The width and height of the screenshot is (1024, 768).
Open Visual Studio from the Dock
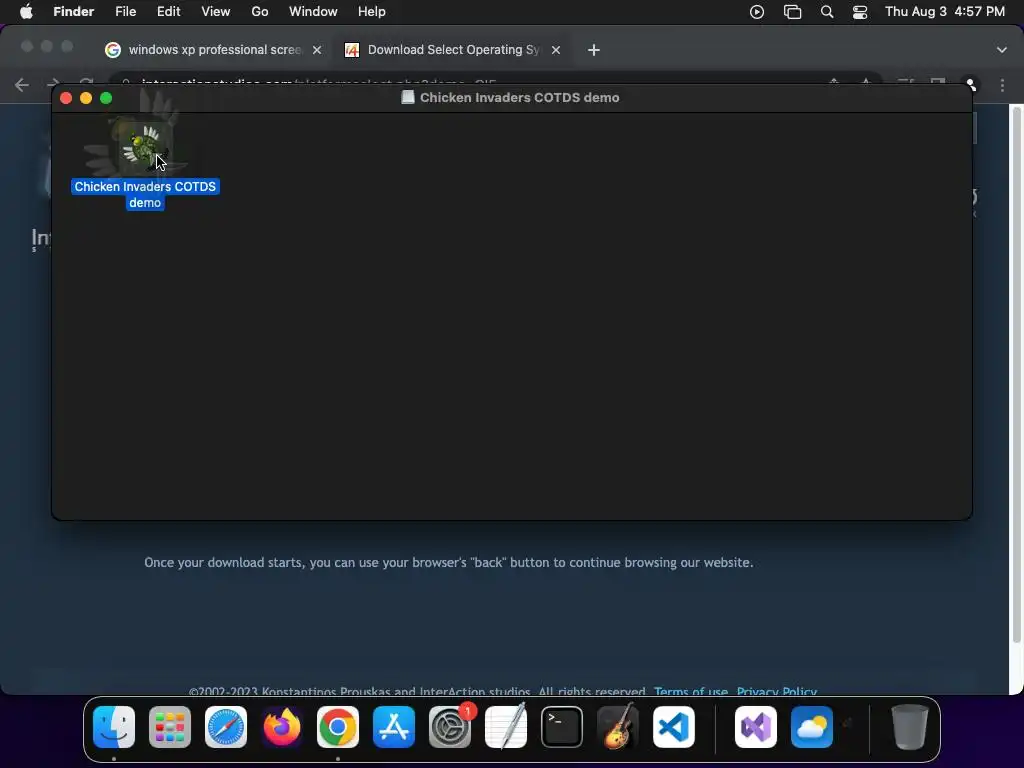pyautogui.click(x=756, y=727)
